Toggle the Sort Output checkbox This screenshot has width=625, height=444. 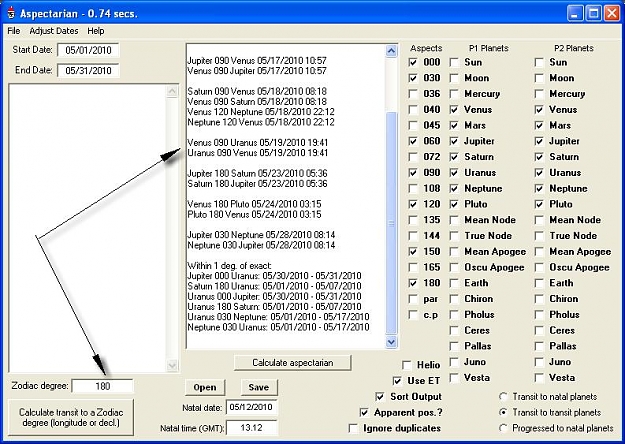coord(380,397)
